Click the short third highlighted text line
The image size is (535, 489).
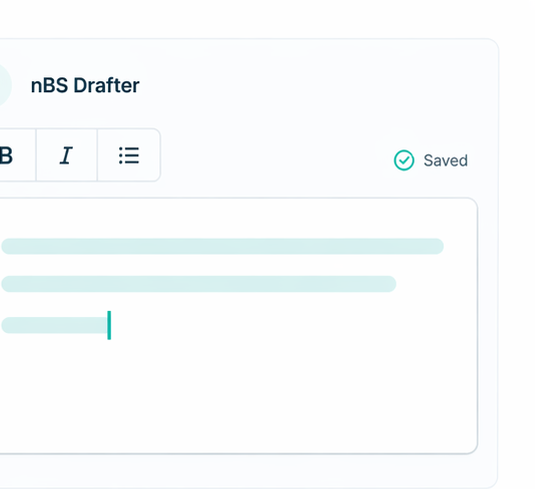tap(55, 325)
